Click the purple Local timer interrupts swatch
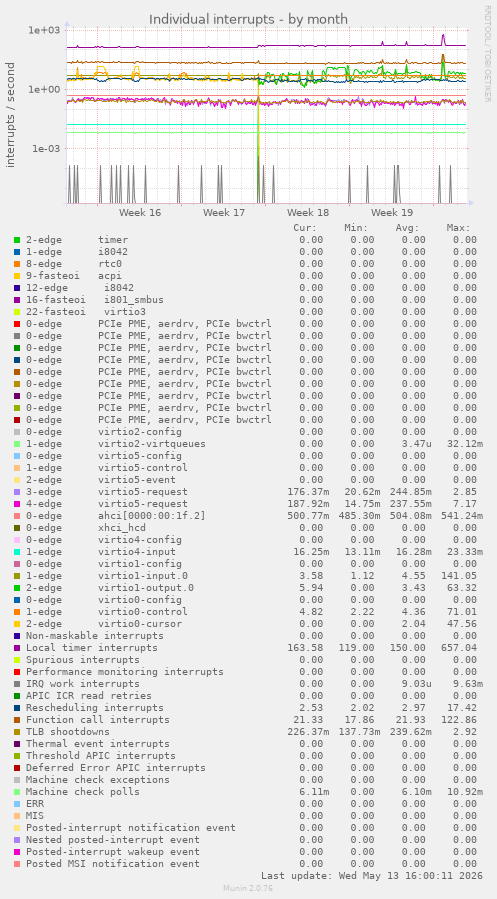Image resolution: width=497 pixels, height=899 pixels. pyautogui.click(x=17, y=648)
